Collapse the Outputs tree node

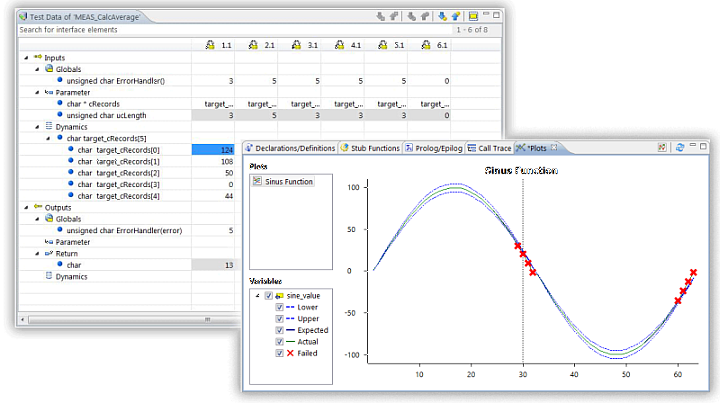click(24, 206)
